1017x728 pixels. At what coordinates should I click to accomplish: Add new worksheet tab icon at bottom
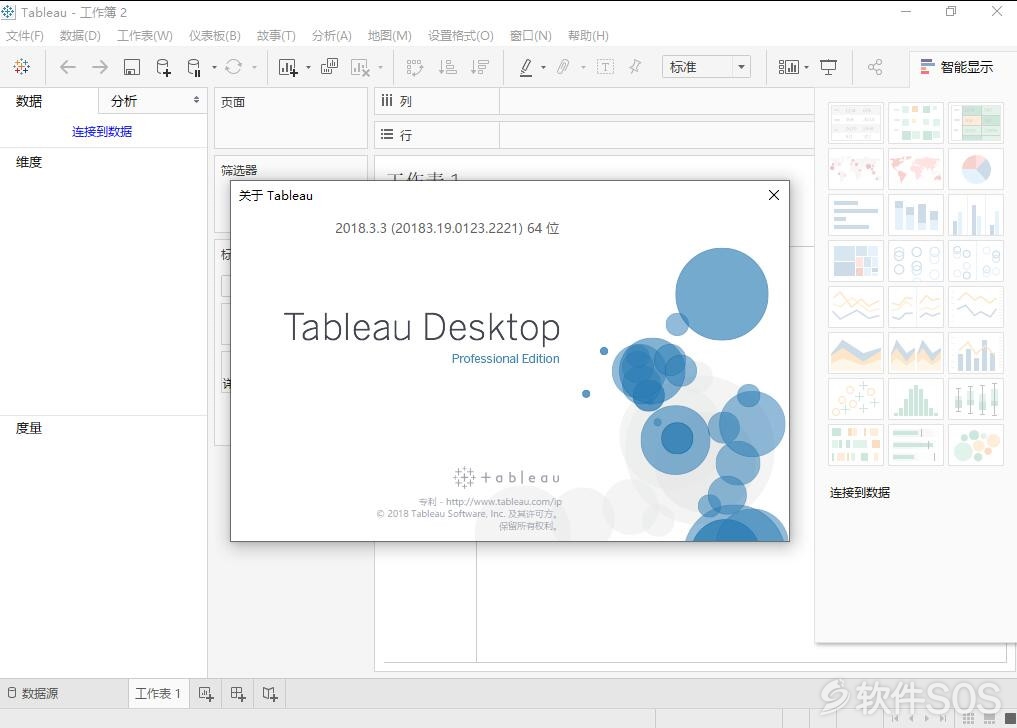(206, 694)
